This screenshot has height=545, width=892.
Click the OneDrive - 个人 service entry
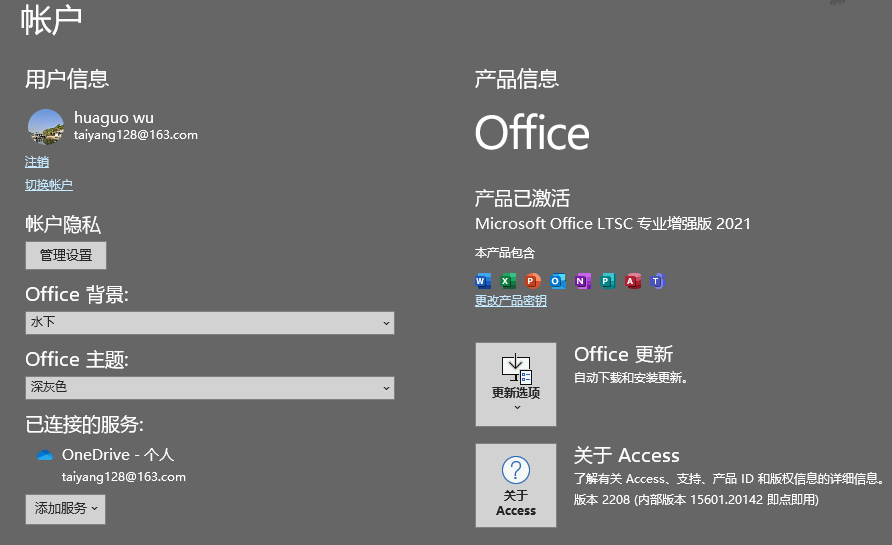(x=118, y=455)
